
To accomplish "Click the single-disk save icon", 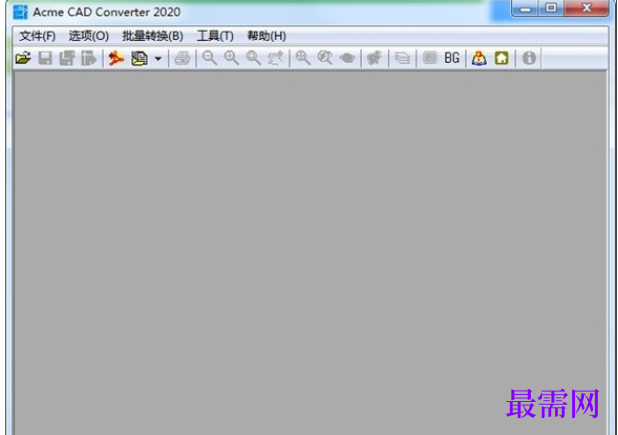I will [x=45, y=58].
